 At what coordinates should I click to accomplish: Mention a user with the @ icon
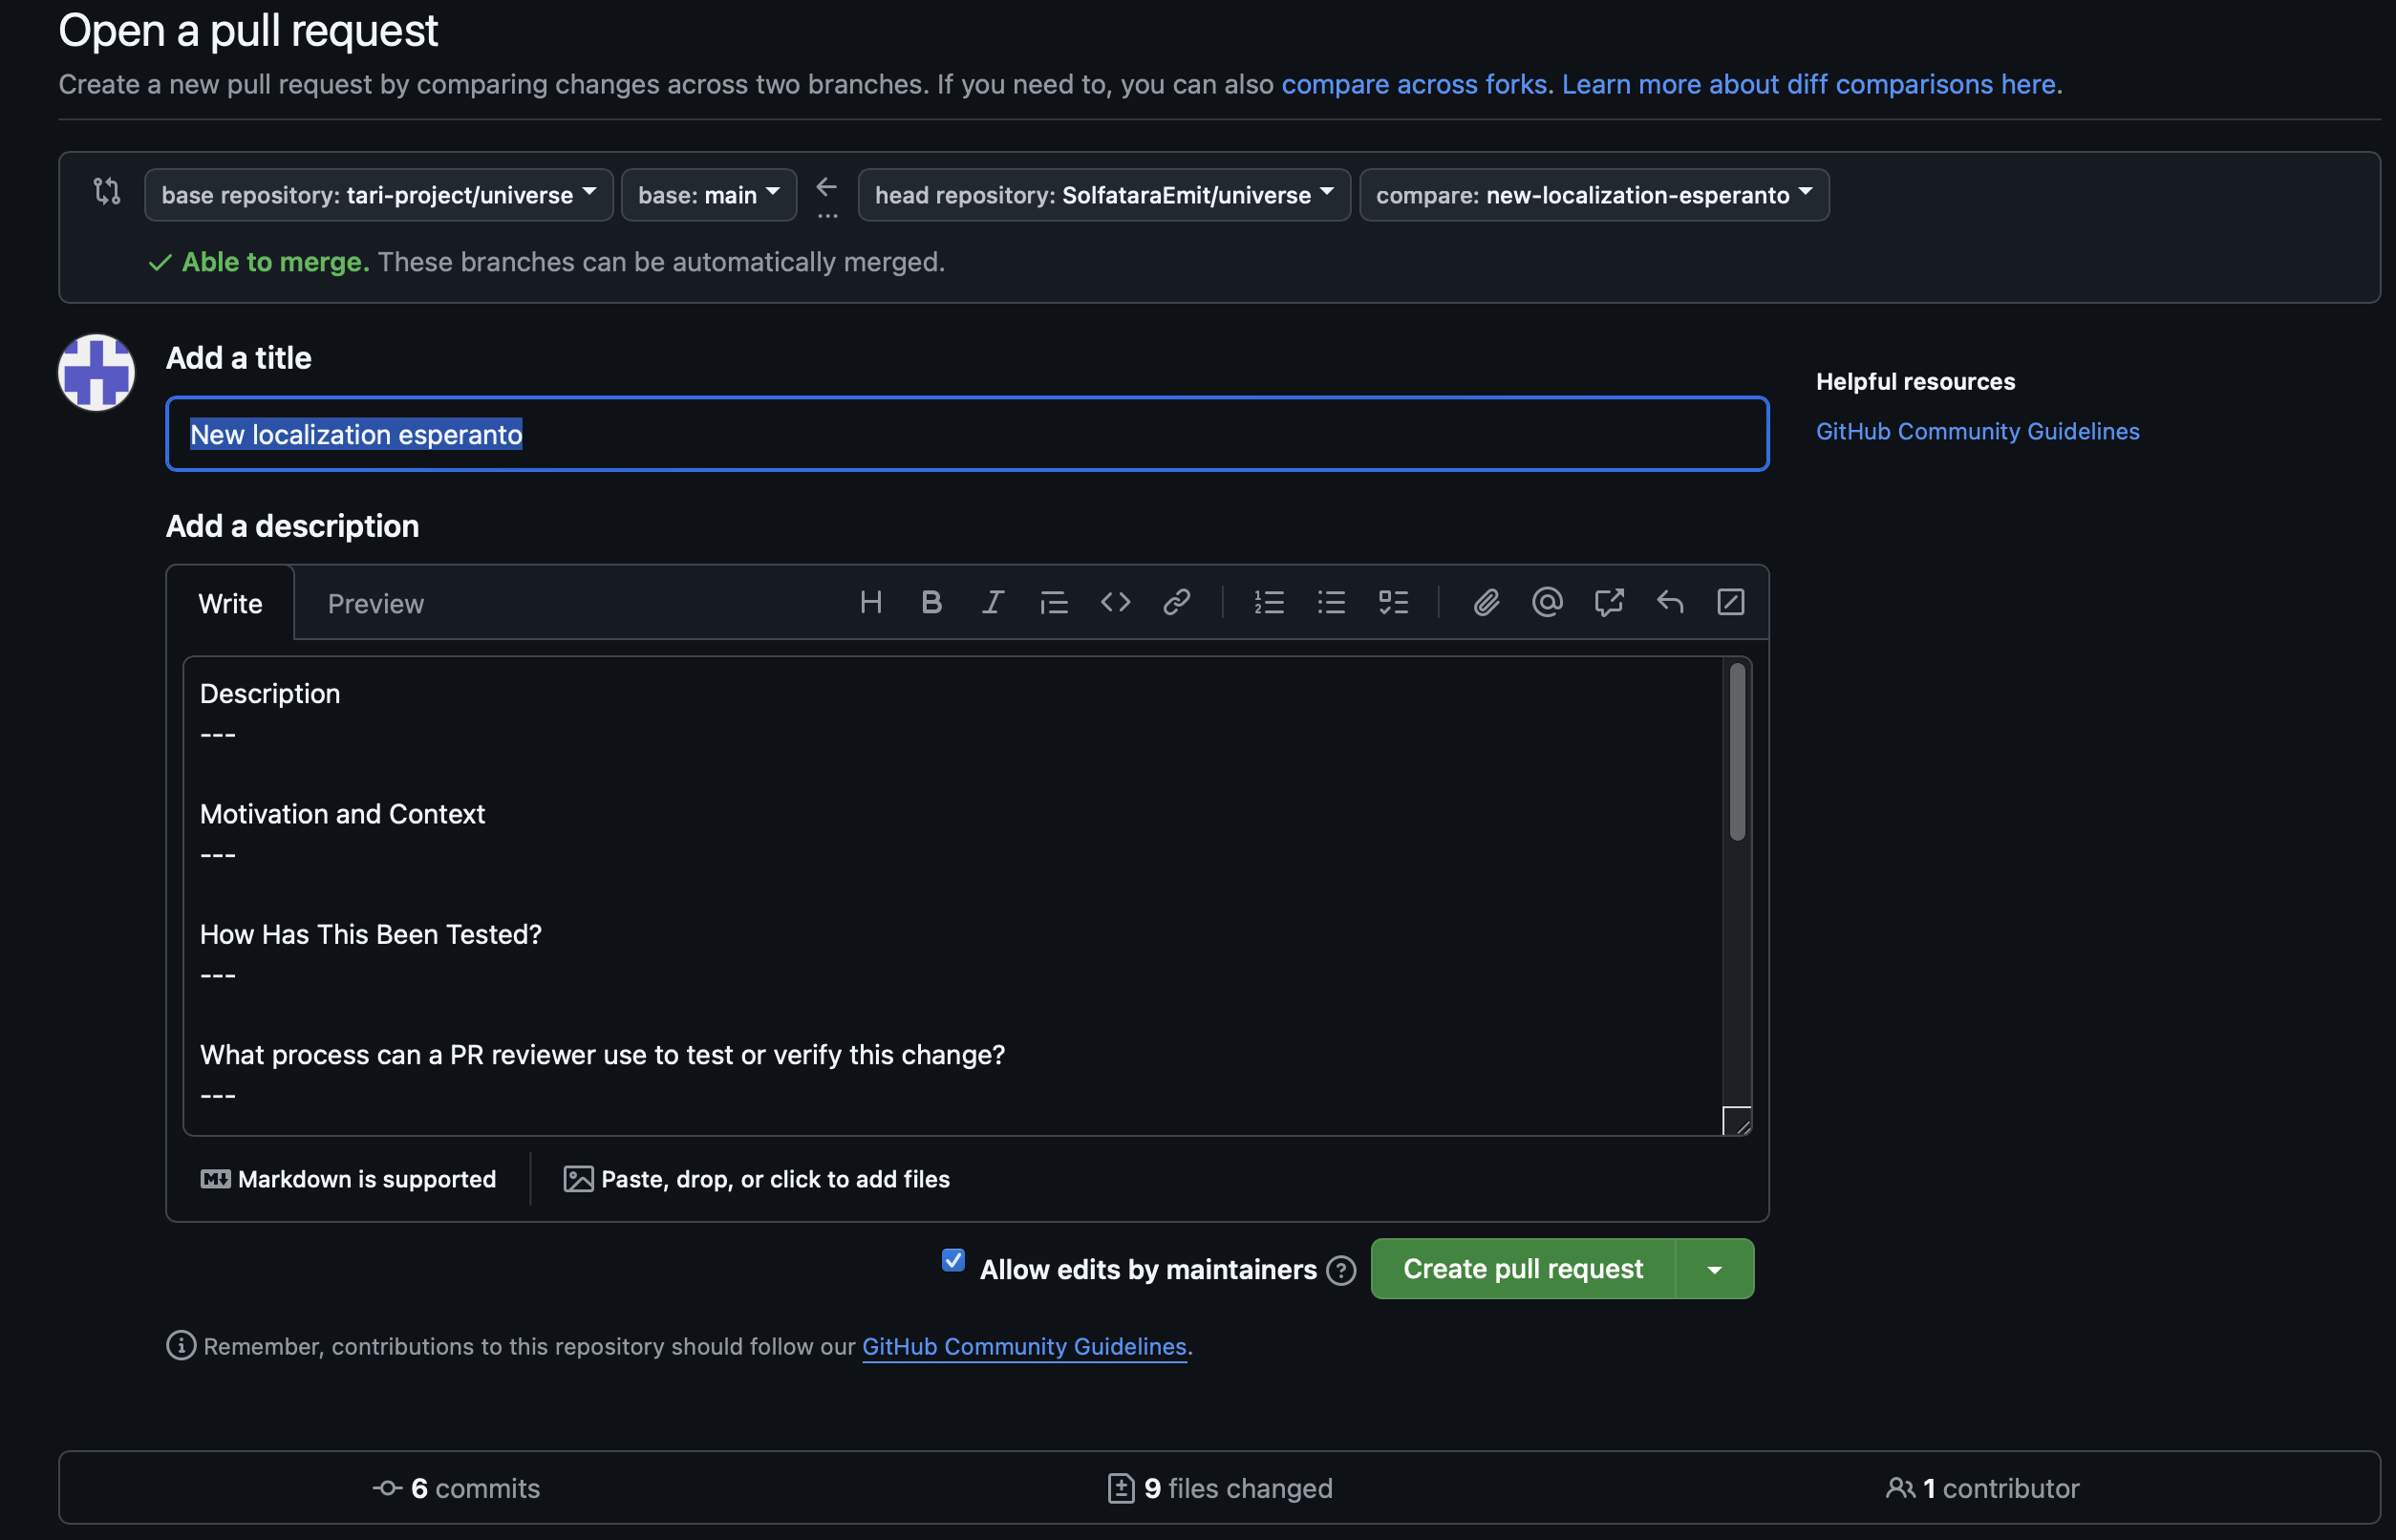pyautogui.click(x=1547, y=603)
